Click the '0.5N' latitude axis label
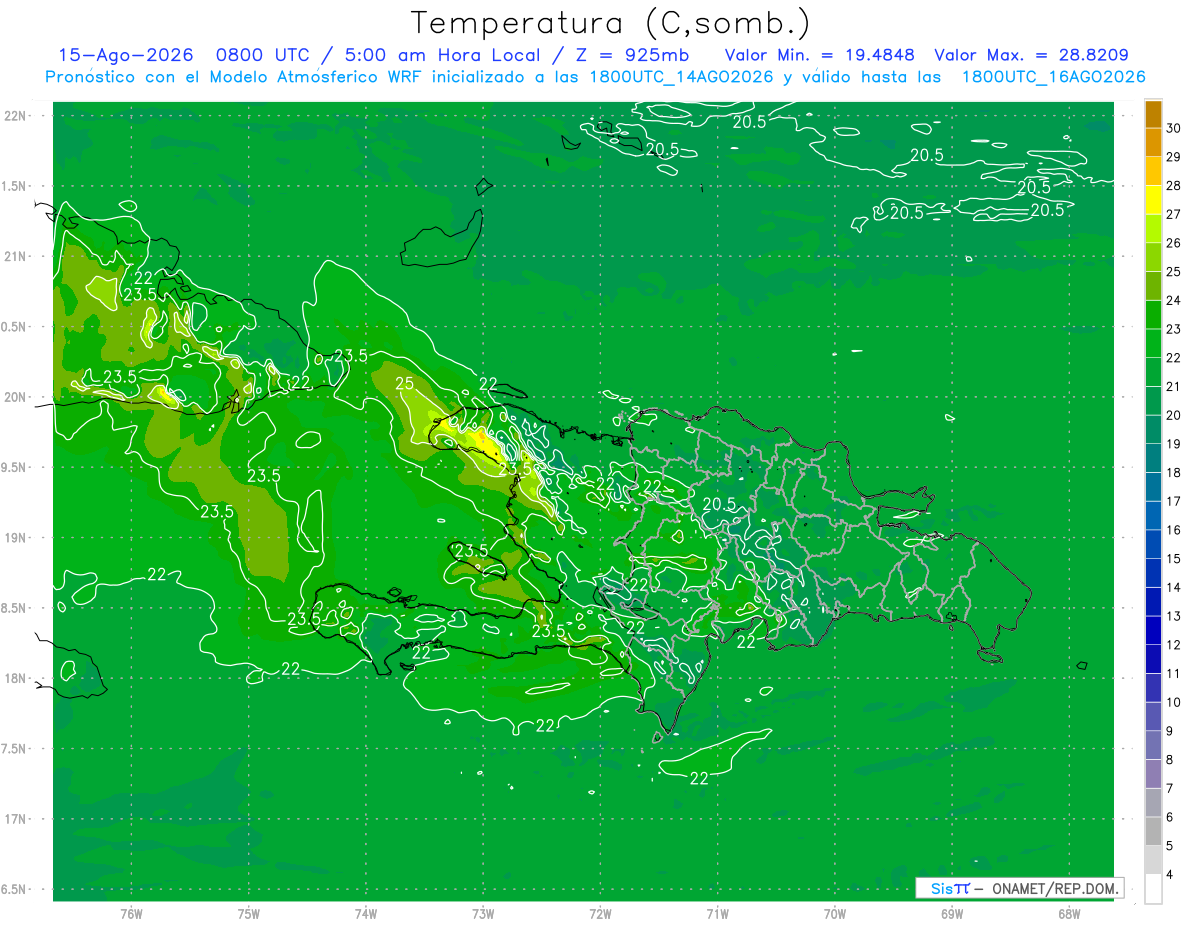The image size is (1200, 927). pyautogui.click(x=15, y=327)
